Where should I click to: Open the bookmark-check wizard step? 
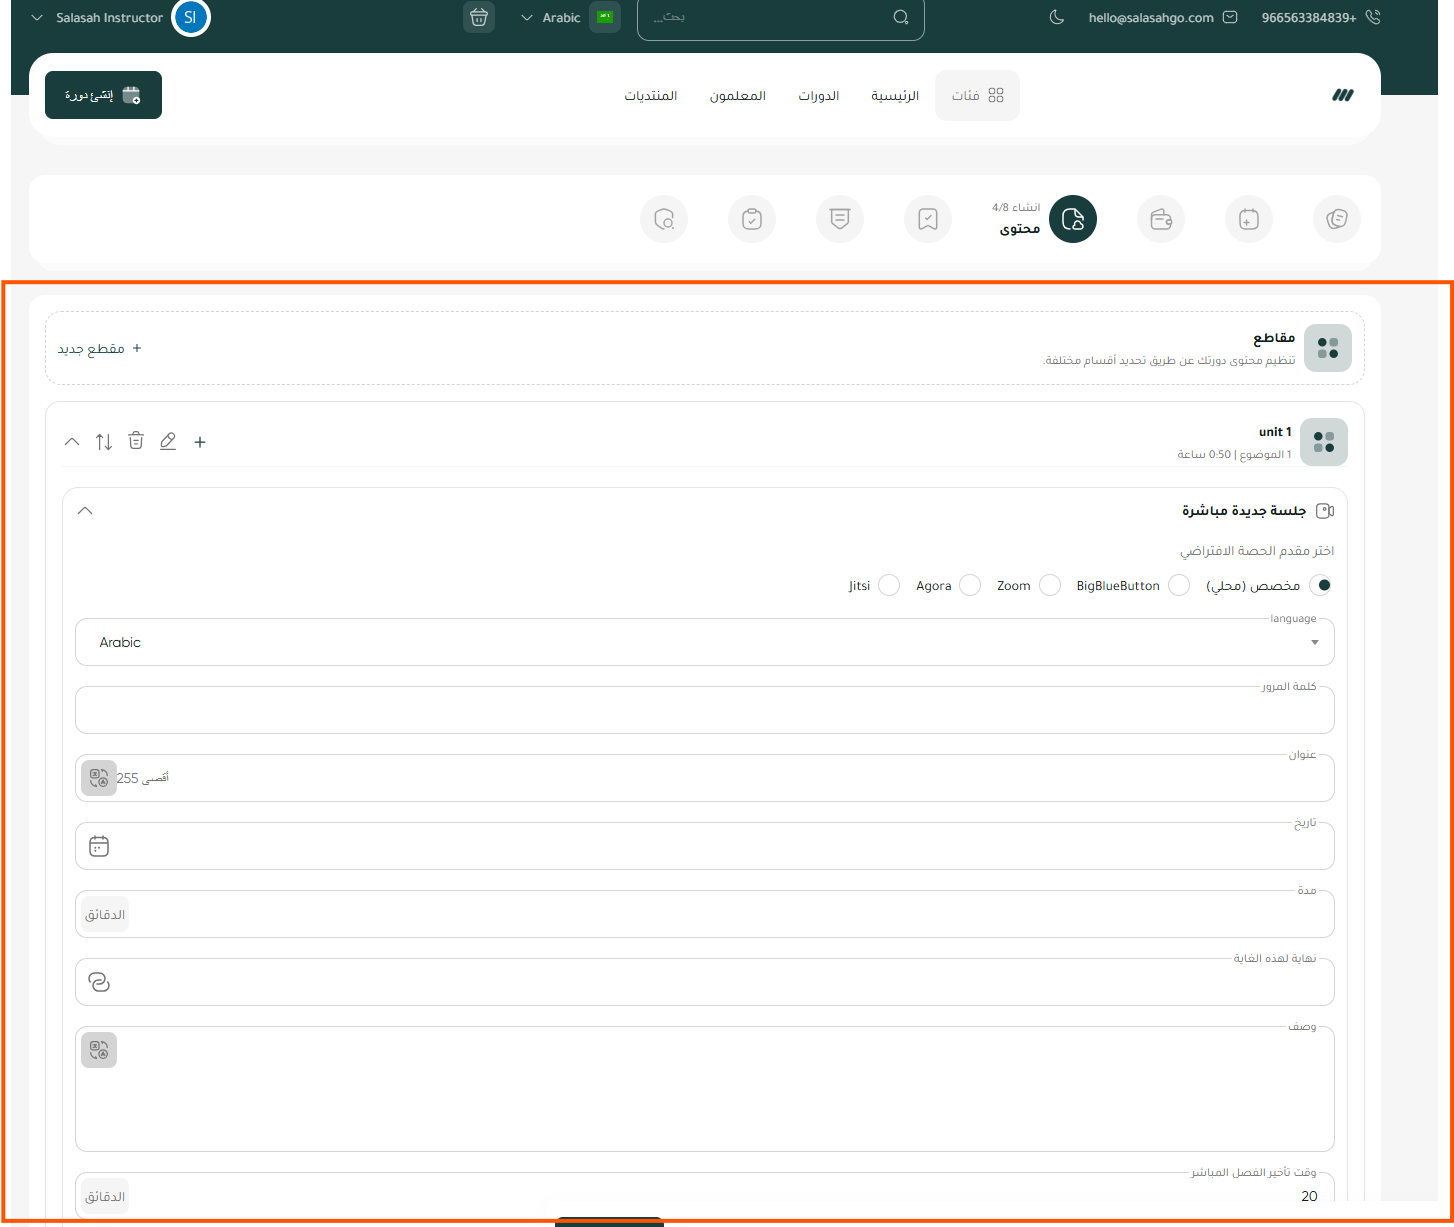pos(928,219)
